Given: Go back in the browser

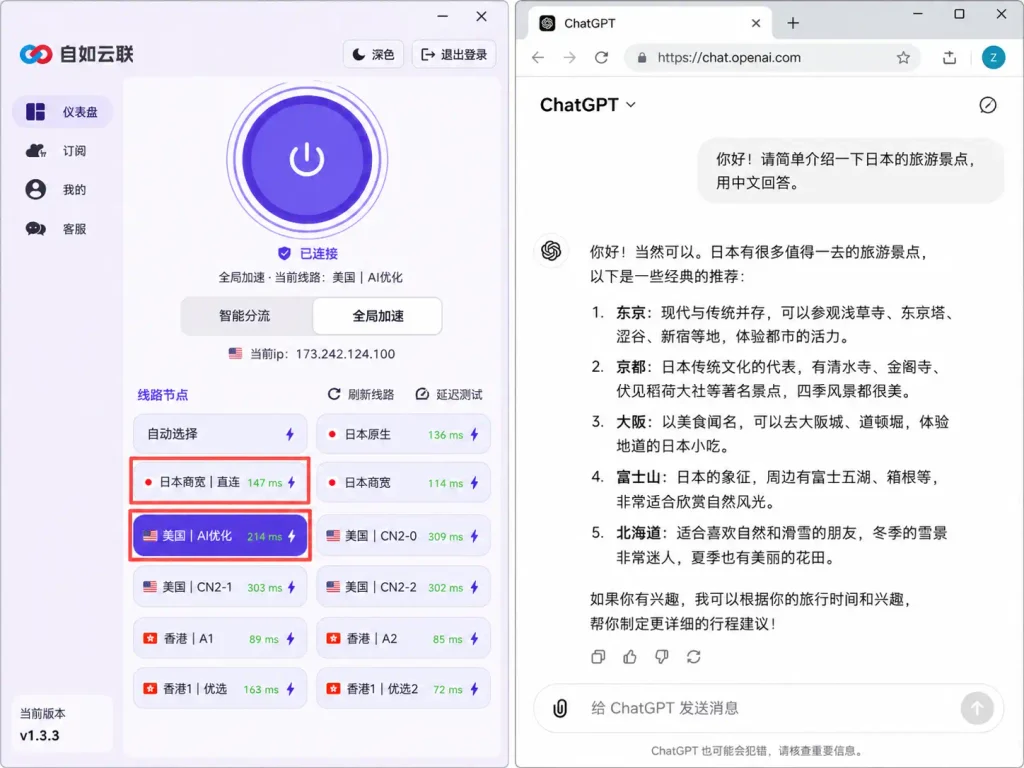Looking at the screenshot, I should point(538,57).
